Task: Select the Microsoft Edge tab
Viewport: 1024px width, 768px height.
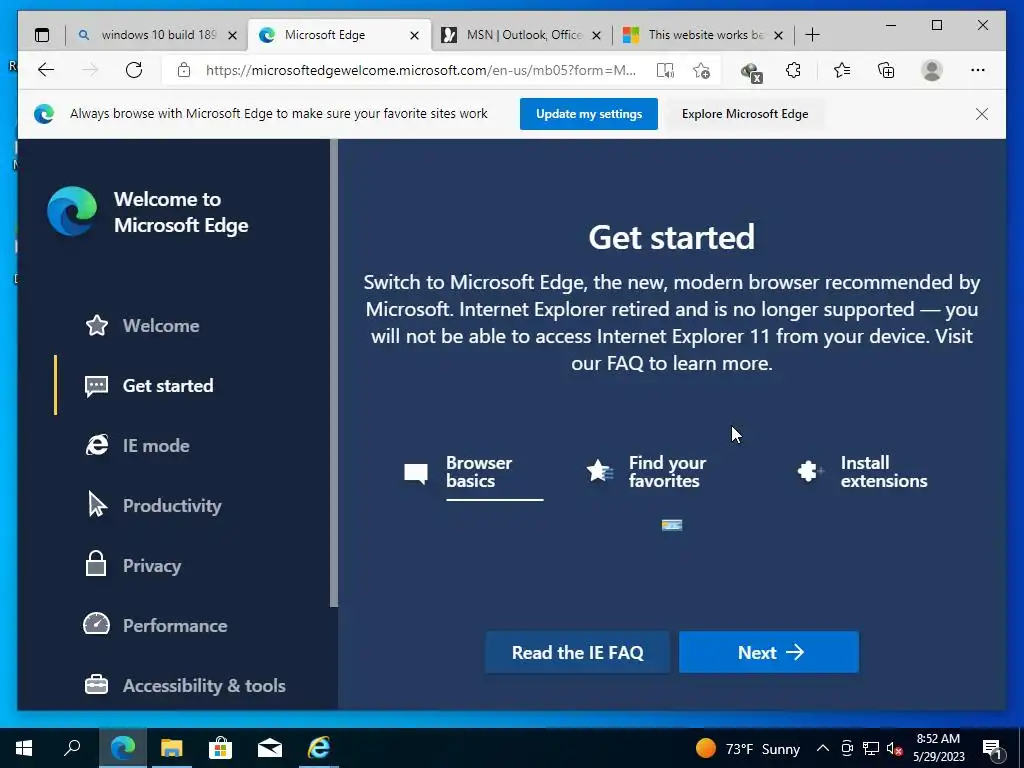Action: [x=339, y=35]
